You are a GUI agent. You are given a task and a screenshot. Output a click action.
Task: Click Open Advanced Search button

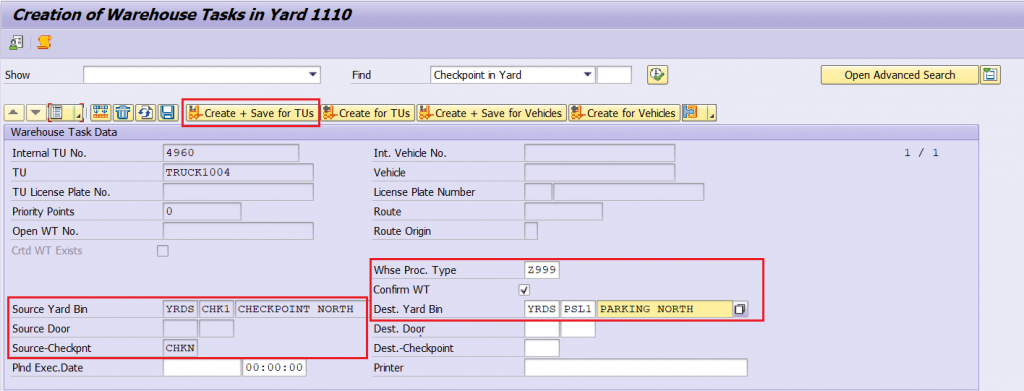pyautogui.click(x=899, y=75)
